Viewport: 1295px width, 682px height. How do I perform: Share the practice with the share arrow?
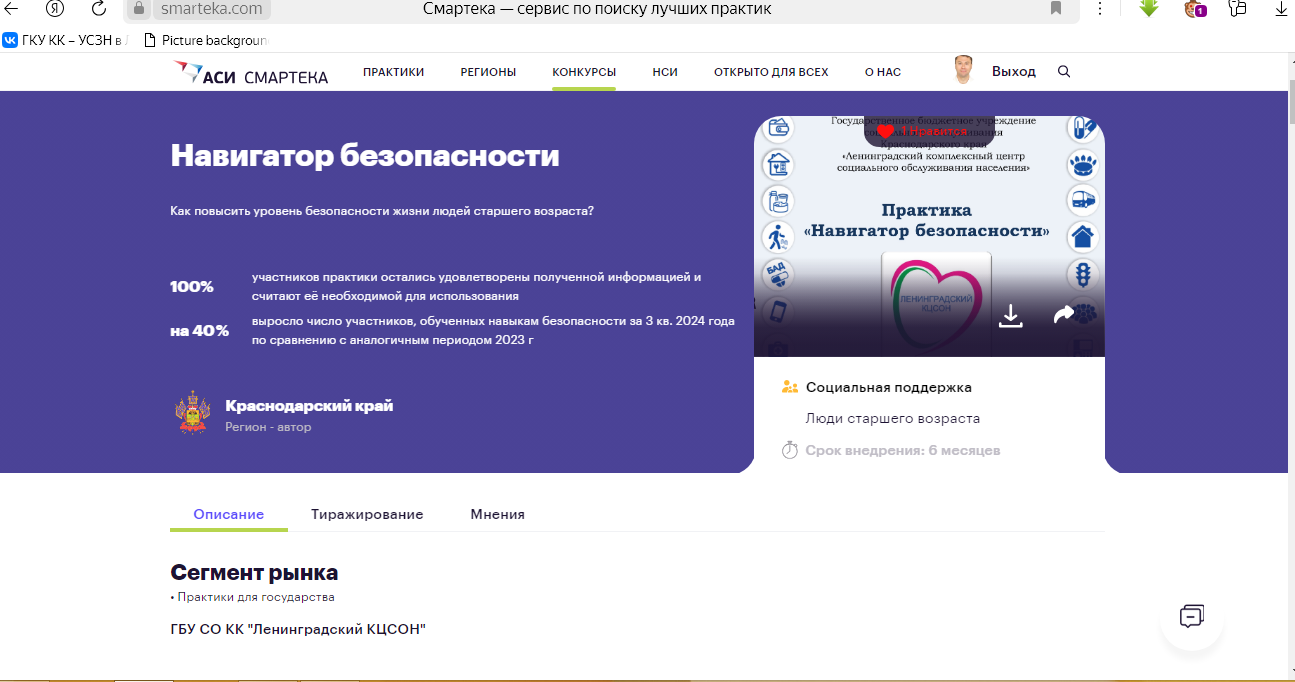click(x=1064, y=315)
